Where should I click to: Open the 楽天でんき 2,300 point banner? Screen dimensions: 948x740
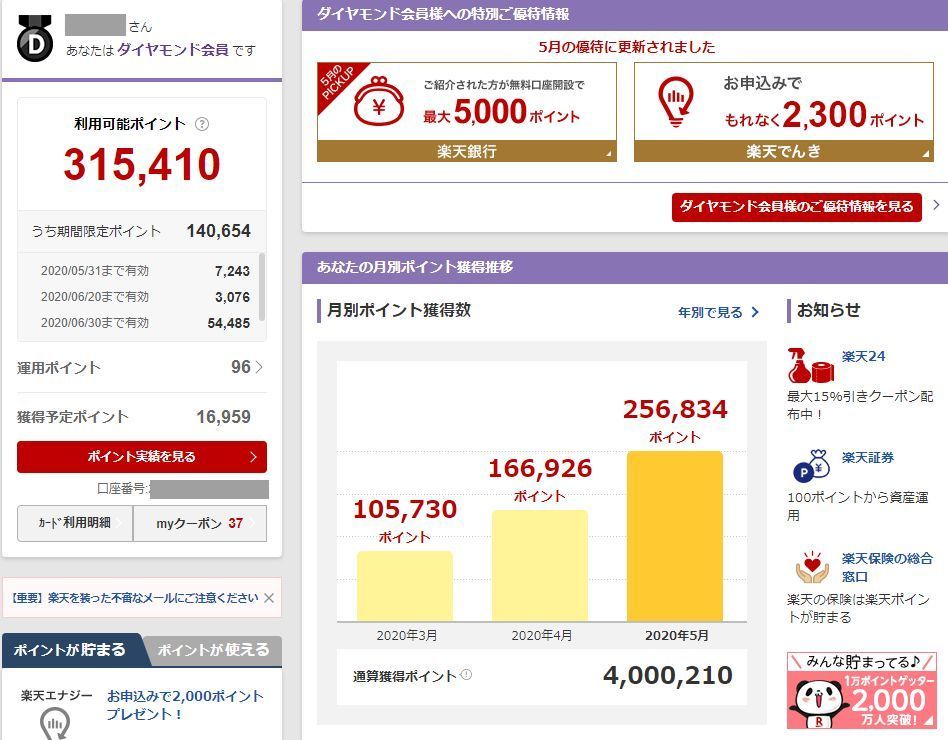[x=784, y=112]
